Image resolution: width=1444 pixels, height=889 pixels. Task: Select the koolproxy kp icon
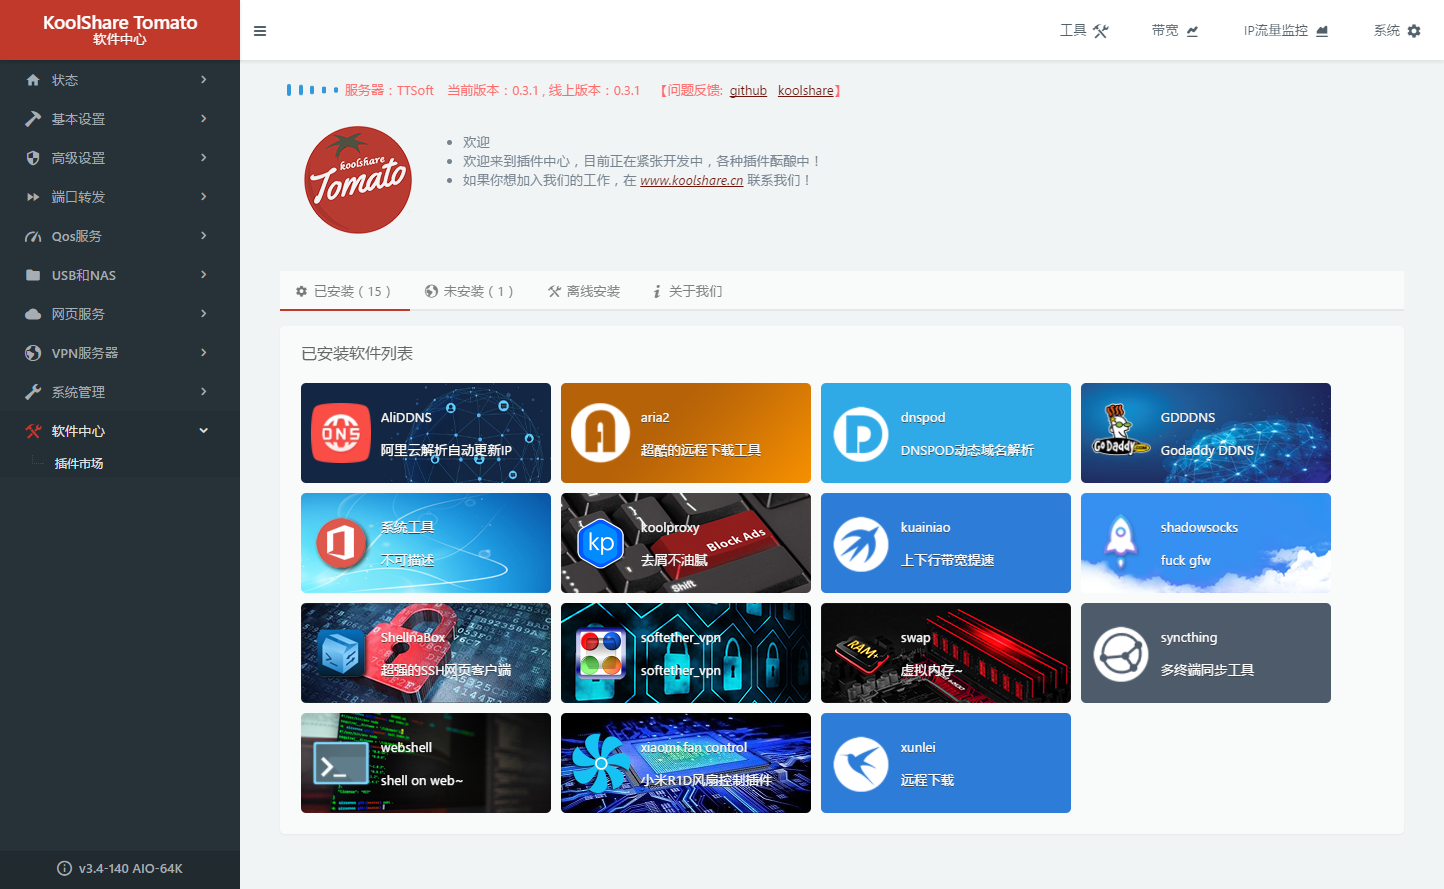click(x=601, y=543)
